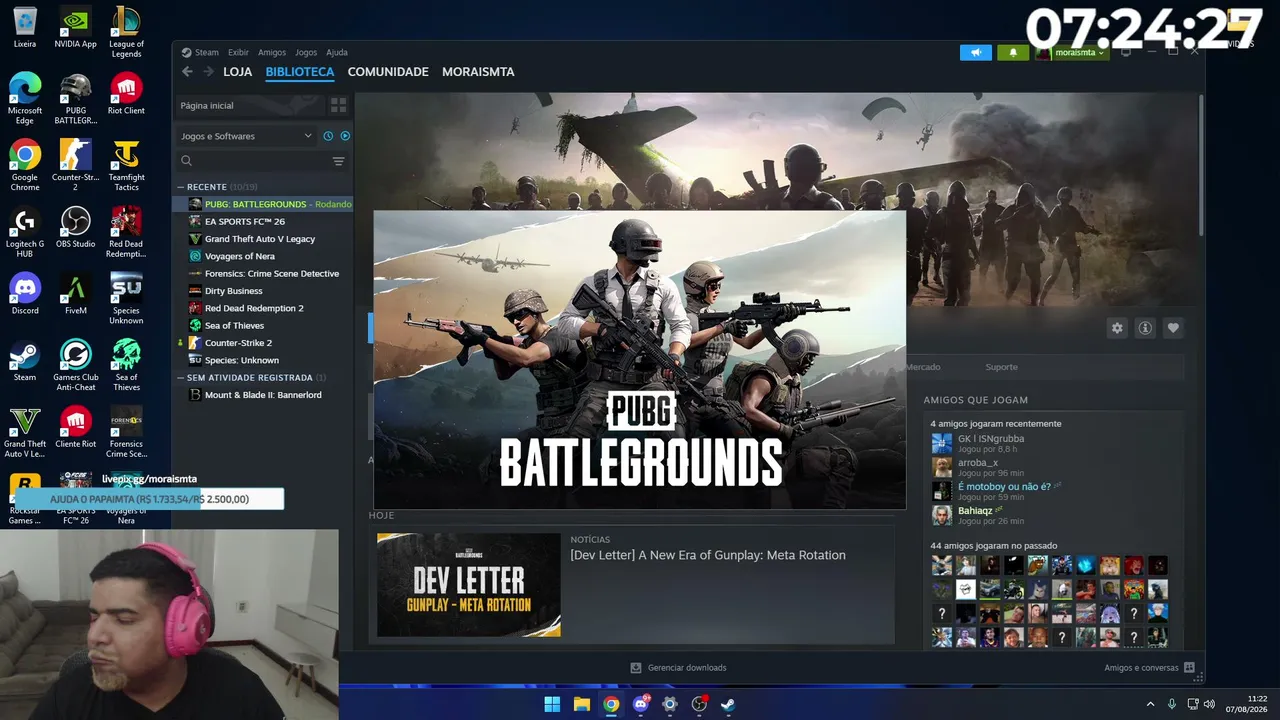Open the Steam logo menu
1280x720 pixels.
199,53
